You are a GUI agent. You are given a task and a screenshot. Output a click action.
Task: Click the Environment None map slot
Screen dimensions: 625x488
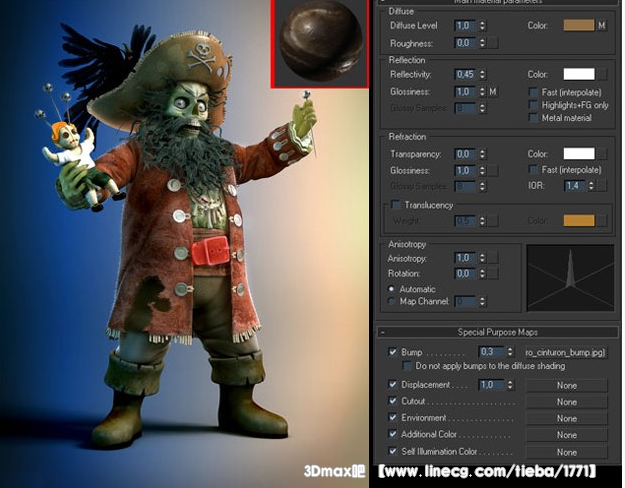pos(566,419)
